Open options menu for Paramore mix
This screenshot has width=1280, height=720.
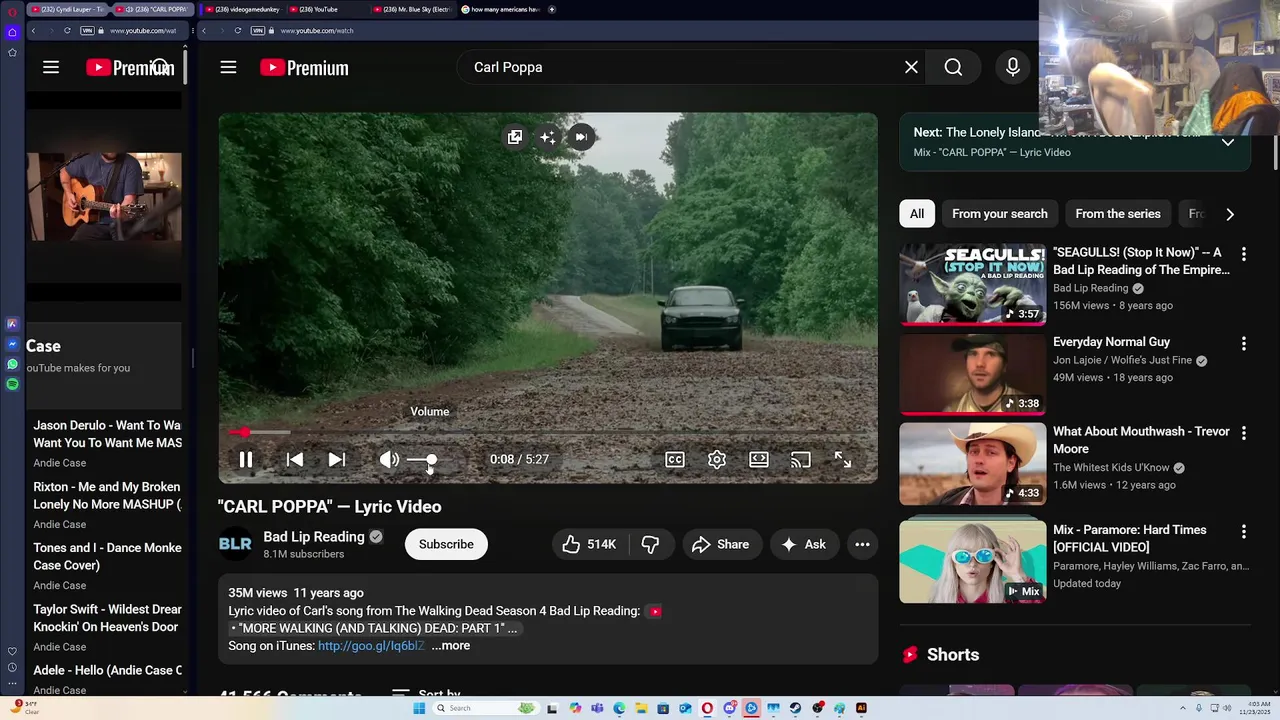click(x=1244, y=532)
